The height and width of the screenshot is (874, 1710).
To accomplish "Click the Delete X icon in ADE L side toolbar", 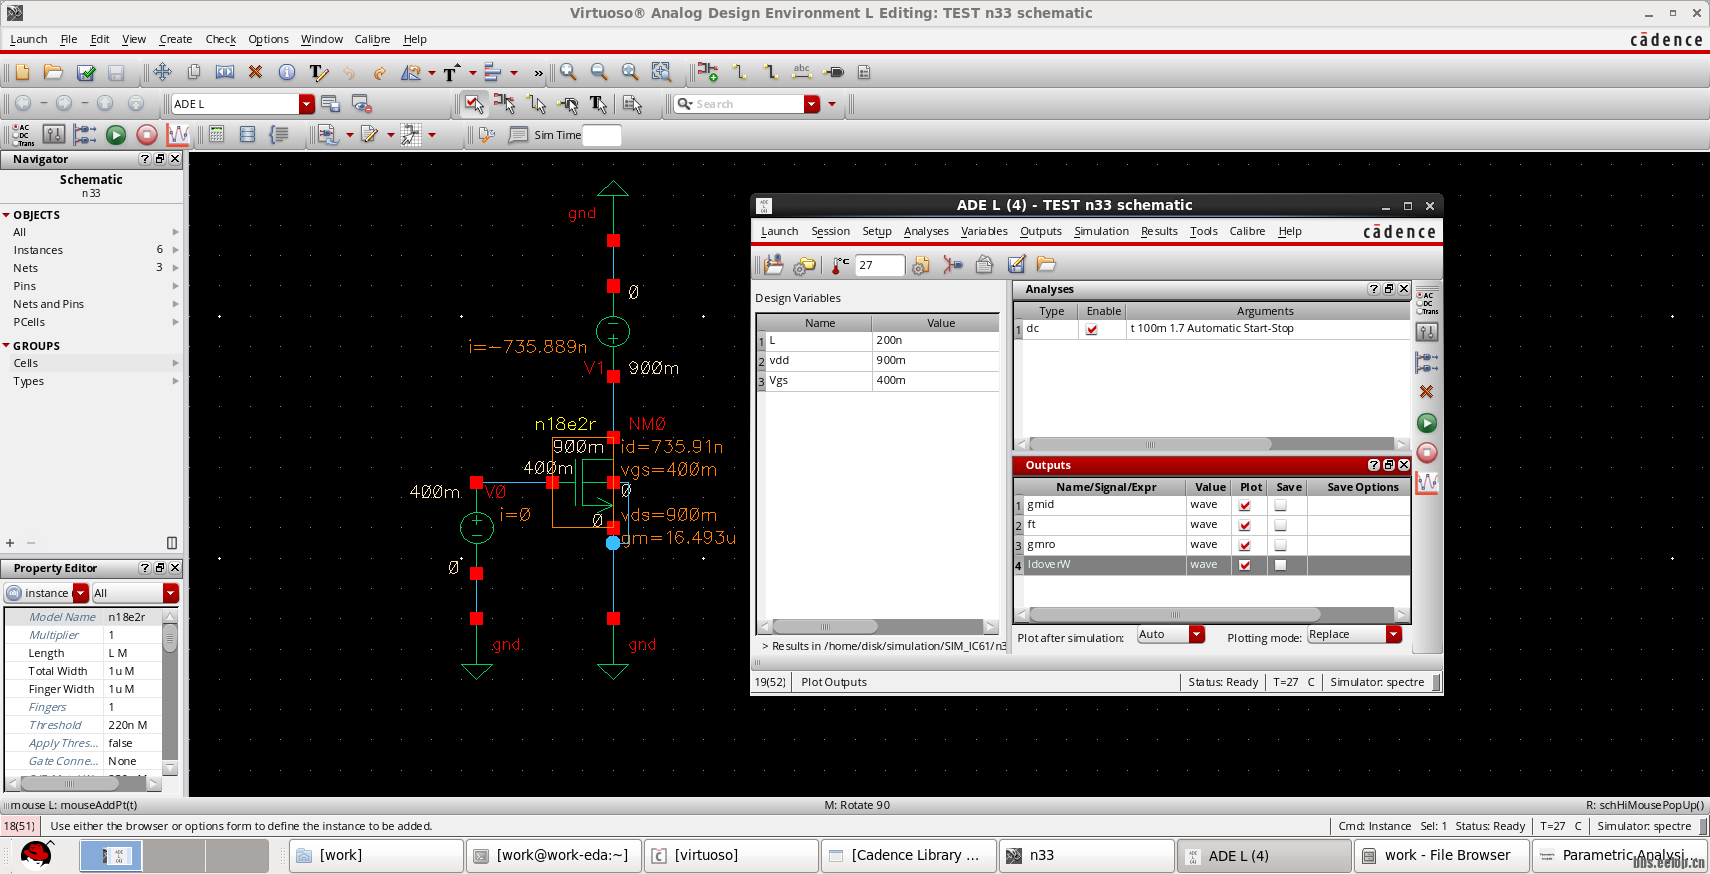I will click(1427, 392).
